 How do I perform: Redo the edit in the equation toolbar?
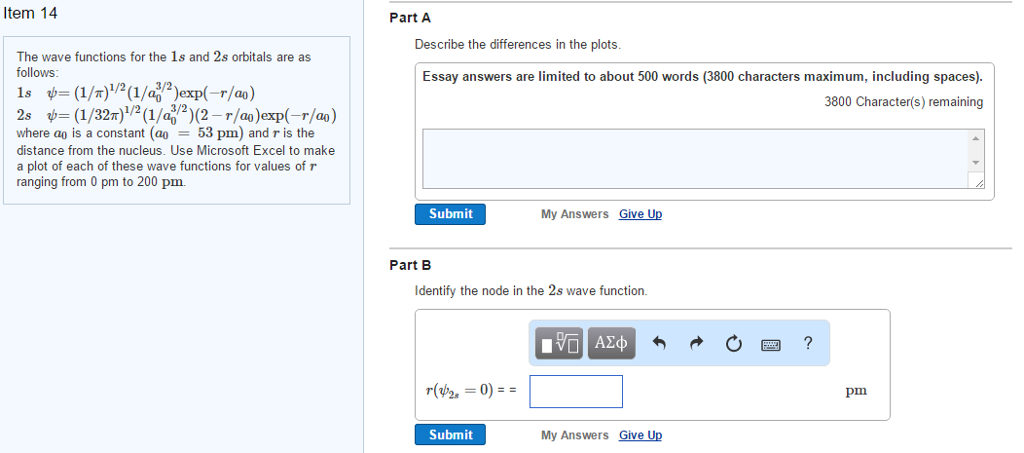(696, 344)
